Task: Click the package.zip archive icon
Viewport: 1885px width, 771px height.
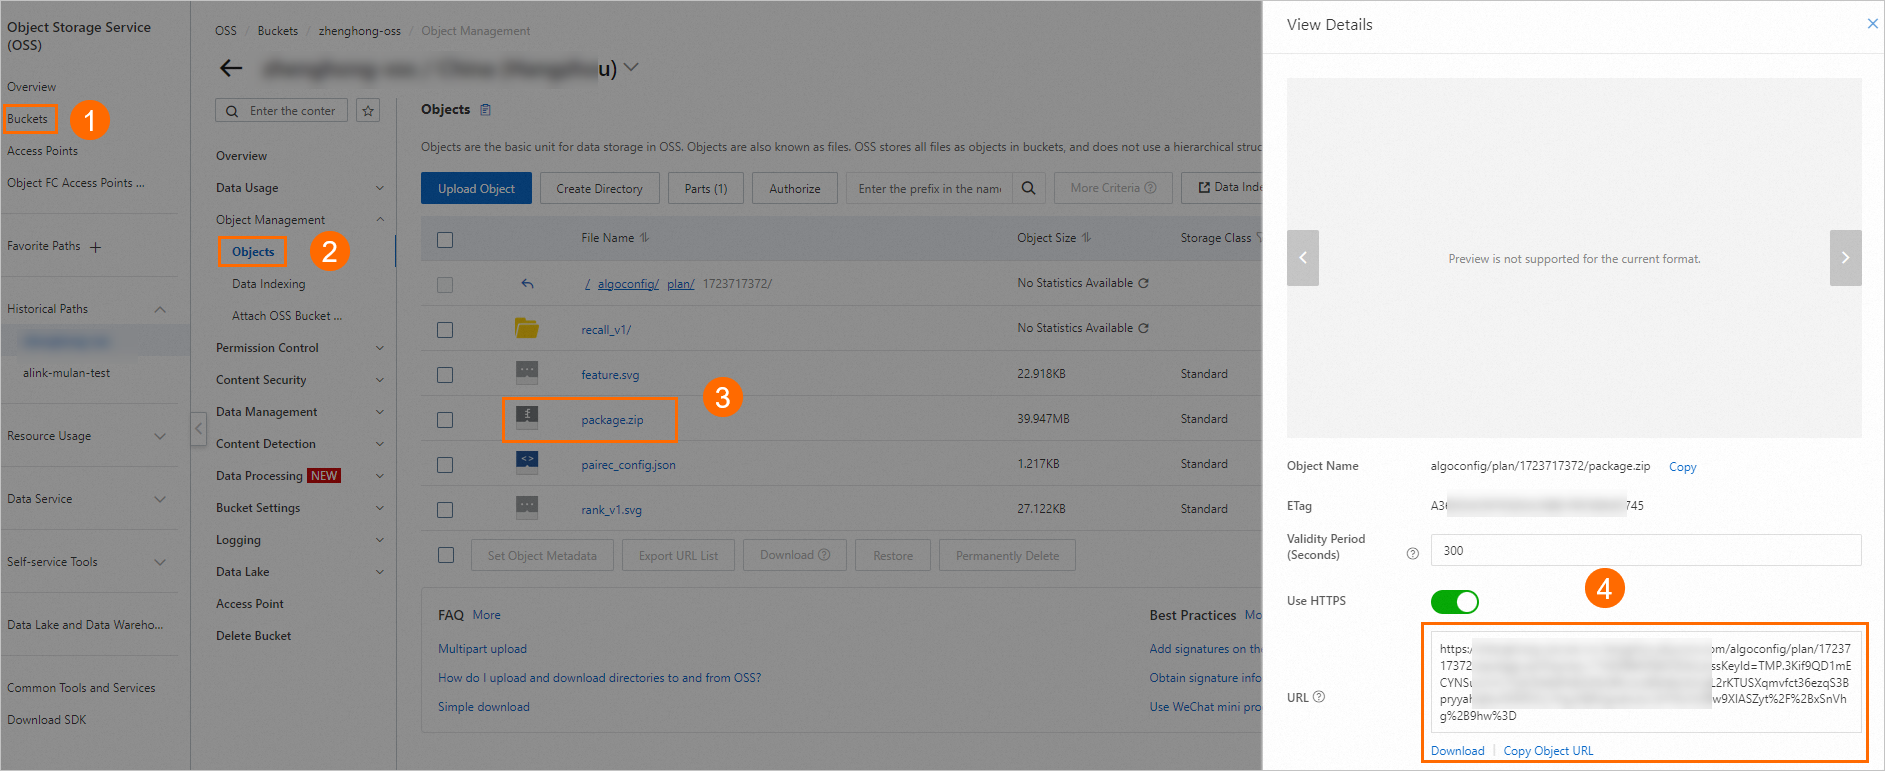Action: pos(527,418)
